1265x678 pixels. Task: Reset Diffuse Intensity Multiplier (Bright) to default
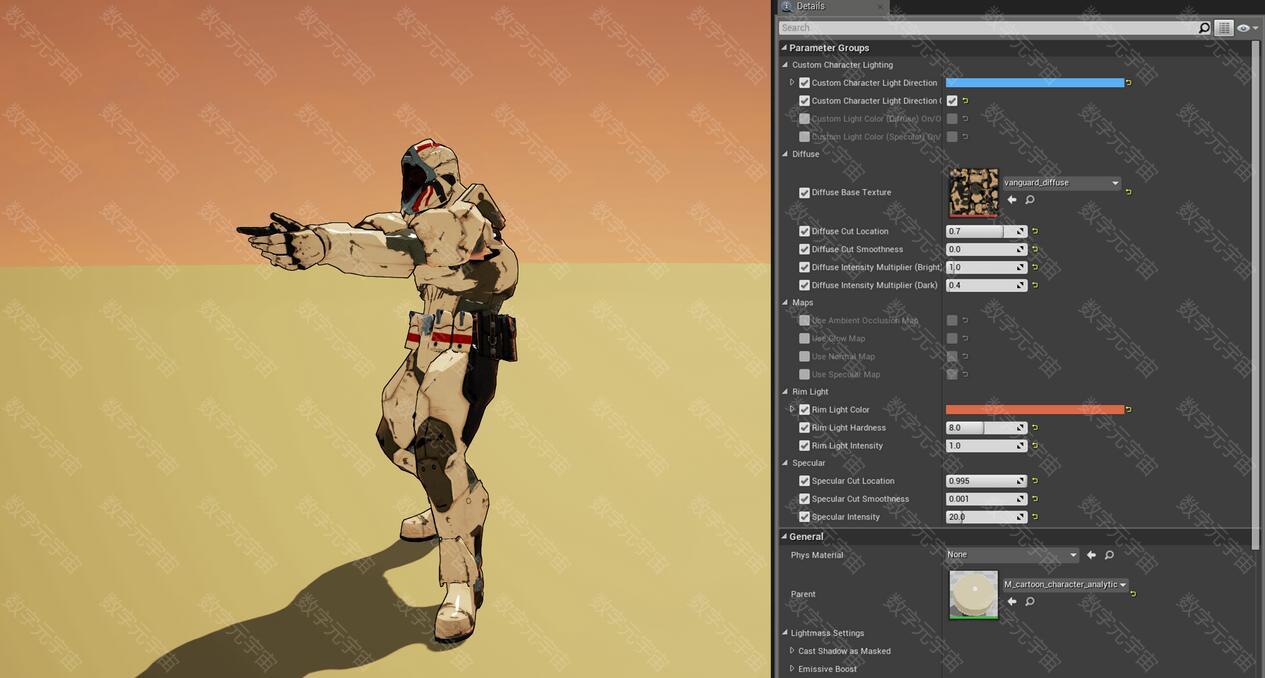[1035, 267]
